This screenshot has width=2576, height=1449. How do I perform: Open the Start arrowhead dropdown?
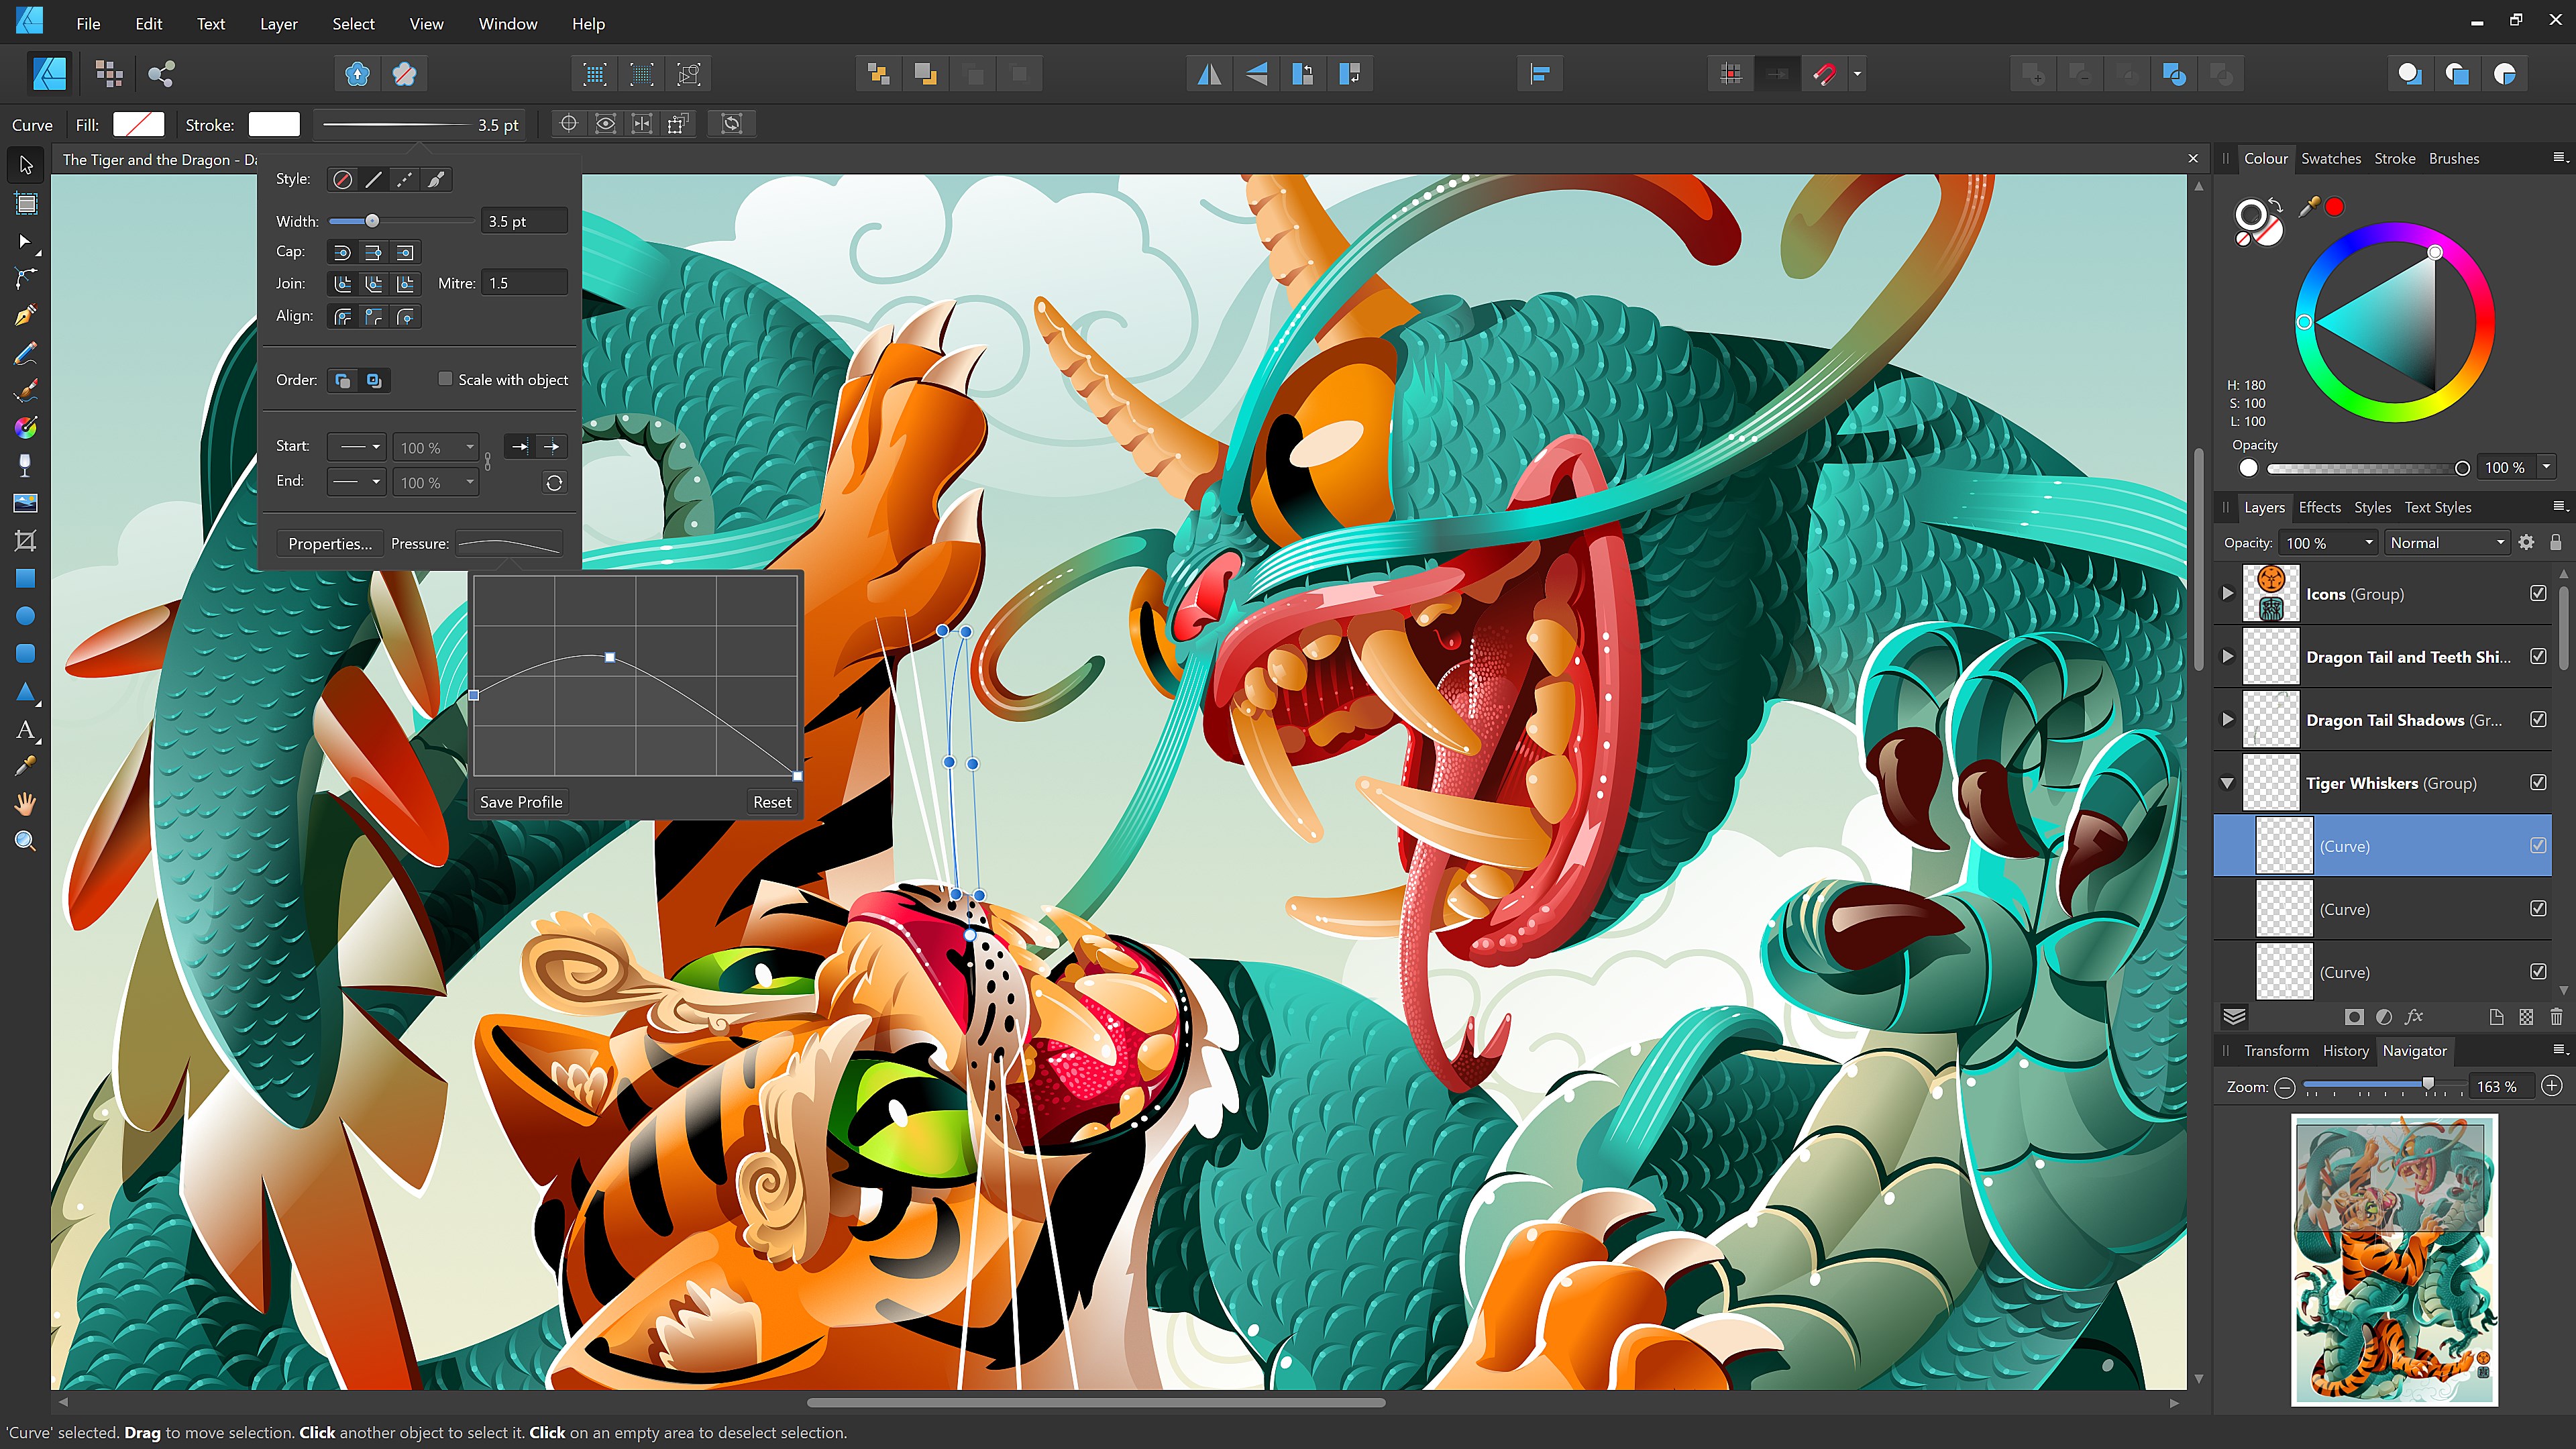click(356, 447)
